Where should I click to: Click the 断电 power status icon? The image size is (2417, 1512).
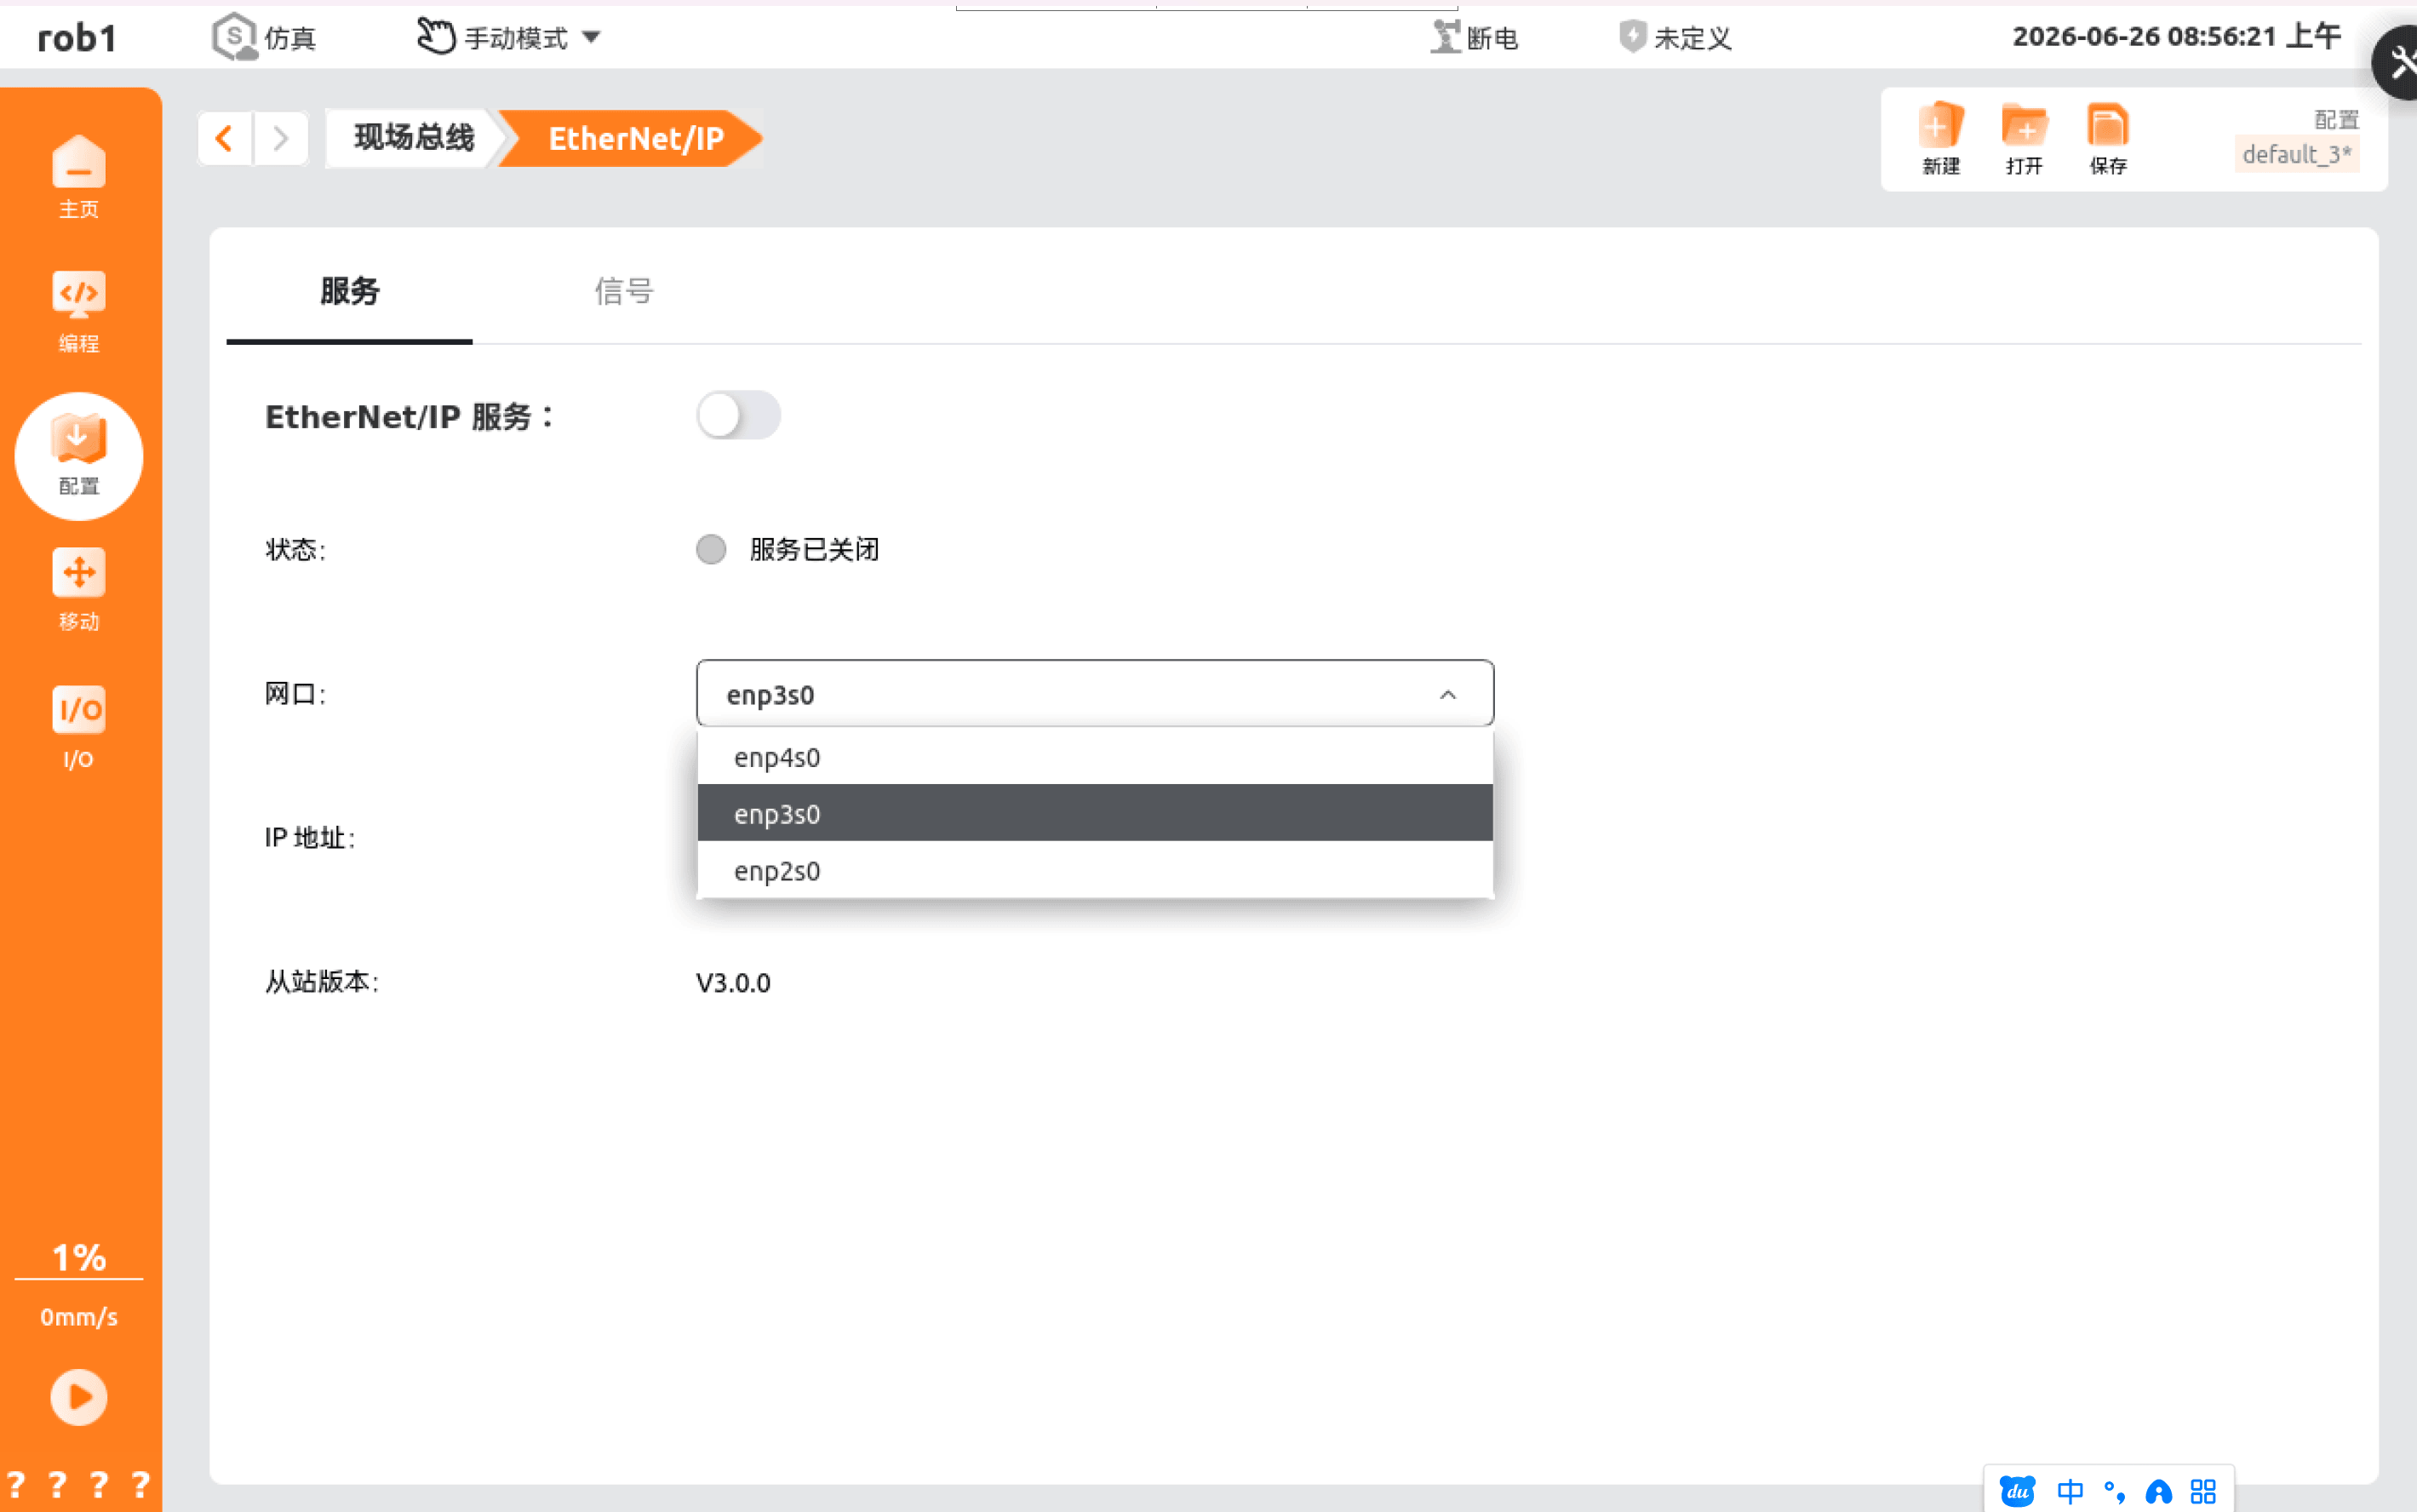point(1474,37)
